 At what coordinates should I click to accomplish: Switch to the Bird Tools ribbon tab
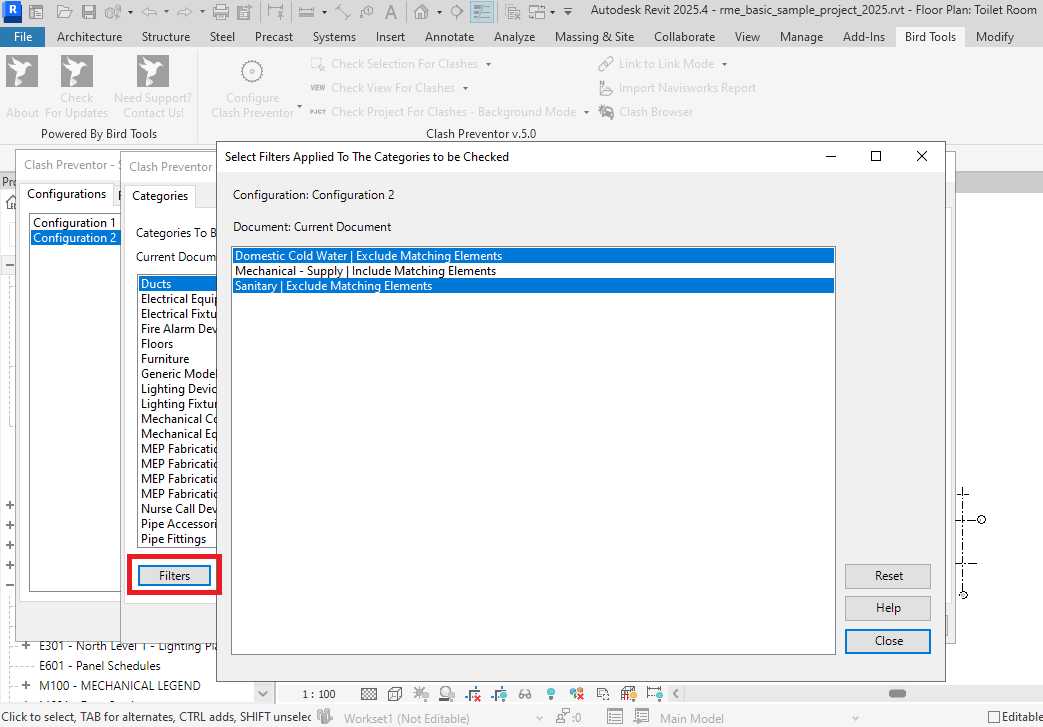(930, 37)
